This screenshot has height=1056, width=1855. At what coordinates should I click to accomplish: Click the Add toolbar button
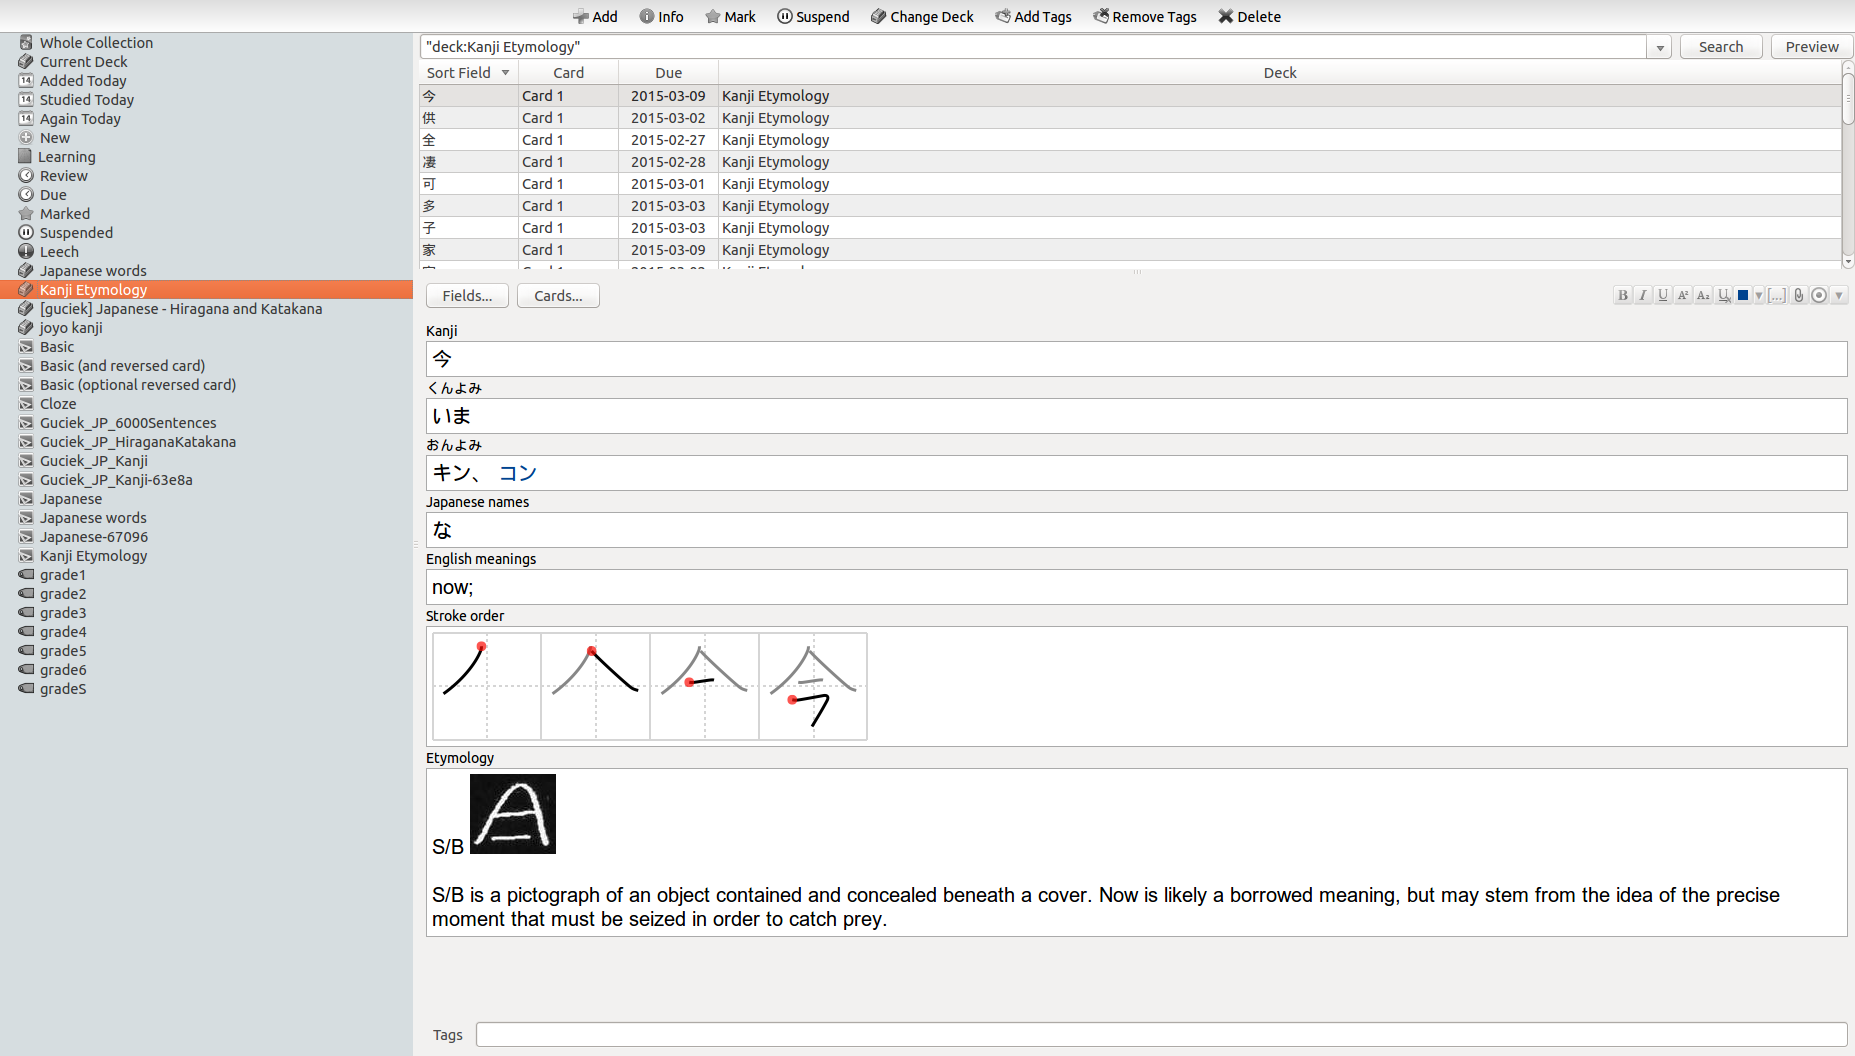tap(595, 16)
